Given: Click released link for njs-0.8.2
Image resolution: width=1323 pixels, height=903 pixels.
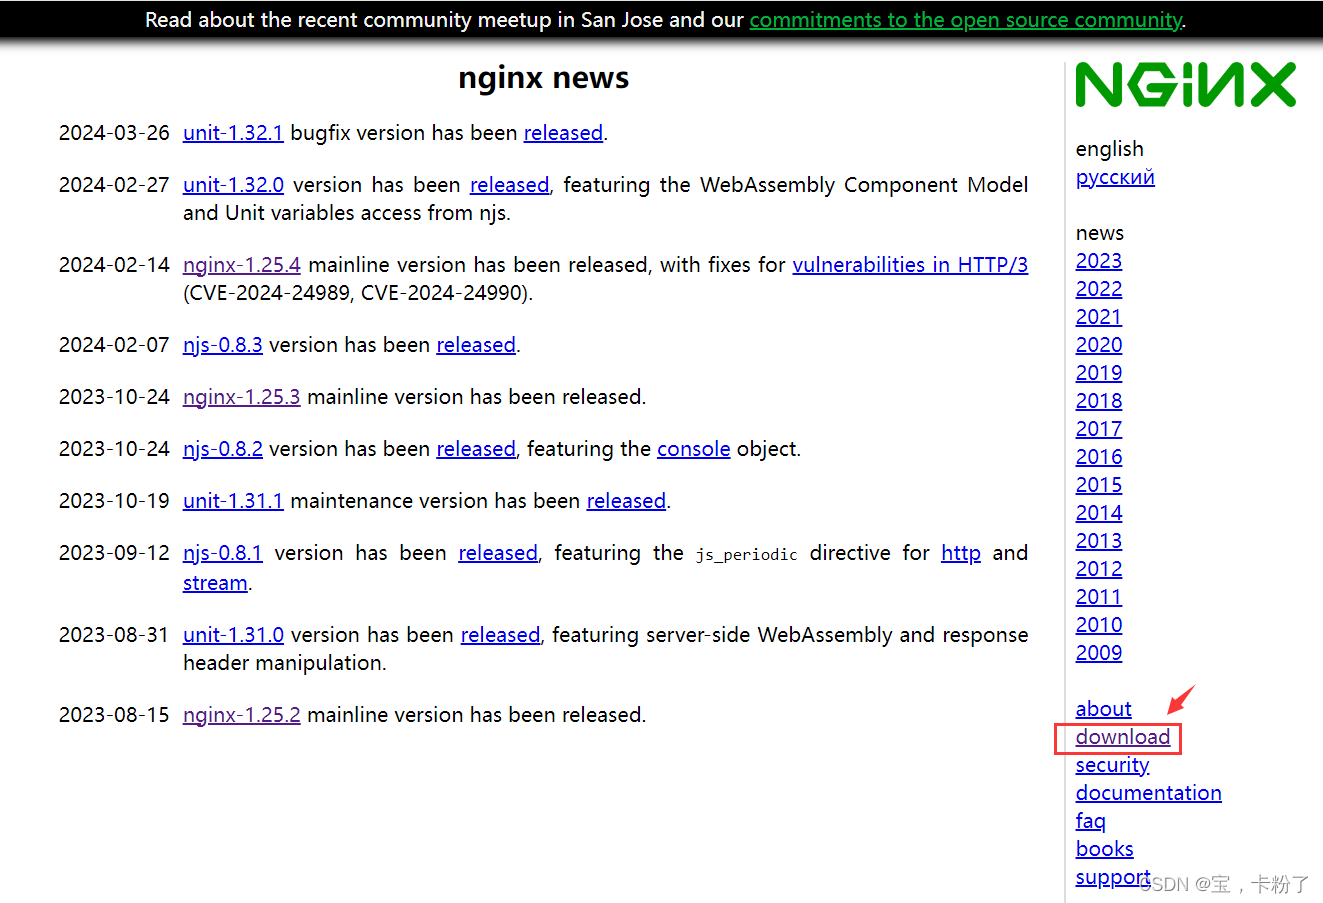Looking at the screenshot, I should pos(476,449).
